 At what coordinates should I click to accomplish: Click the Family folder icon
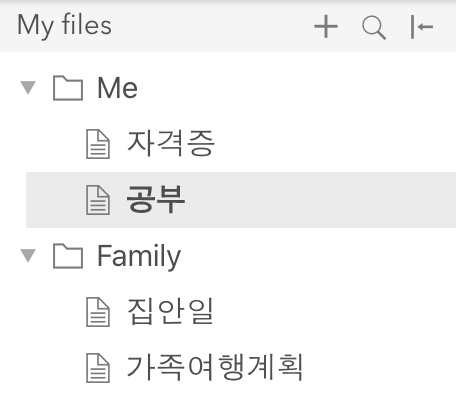click(68, 256)
